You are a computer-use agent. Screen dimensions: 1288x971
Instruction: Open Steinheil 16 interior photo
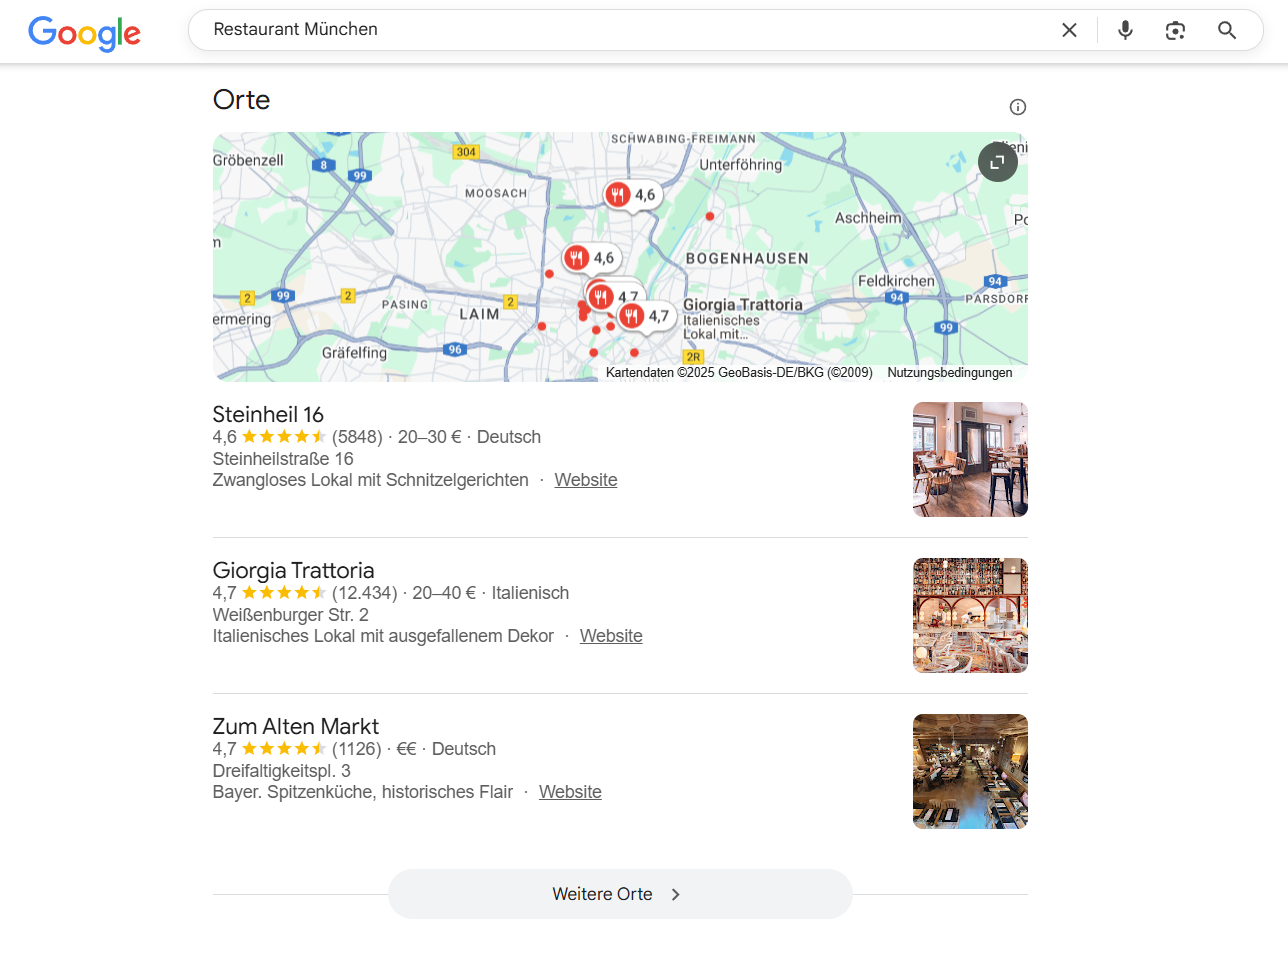969,459
